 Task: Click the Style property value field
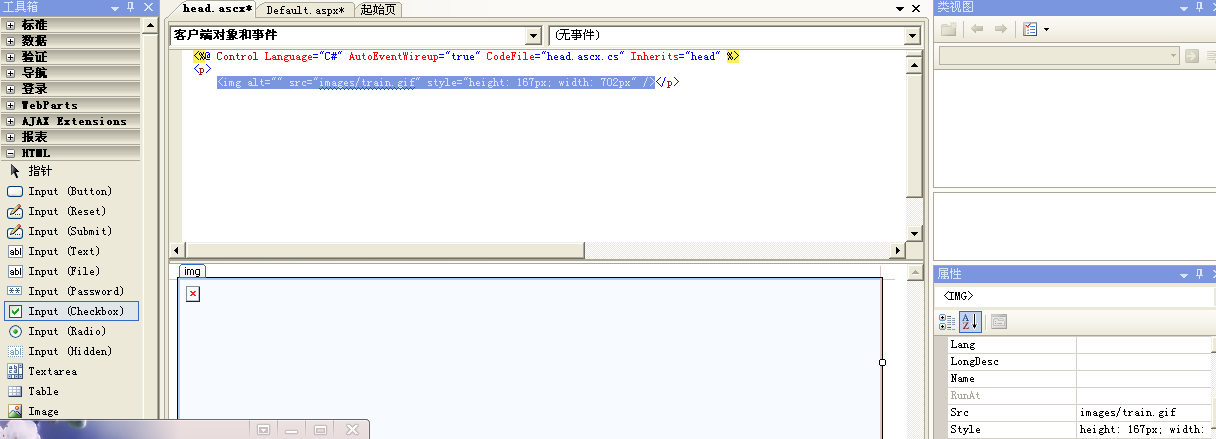click(x=1142, y=429)
